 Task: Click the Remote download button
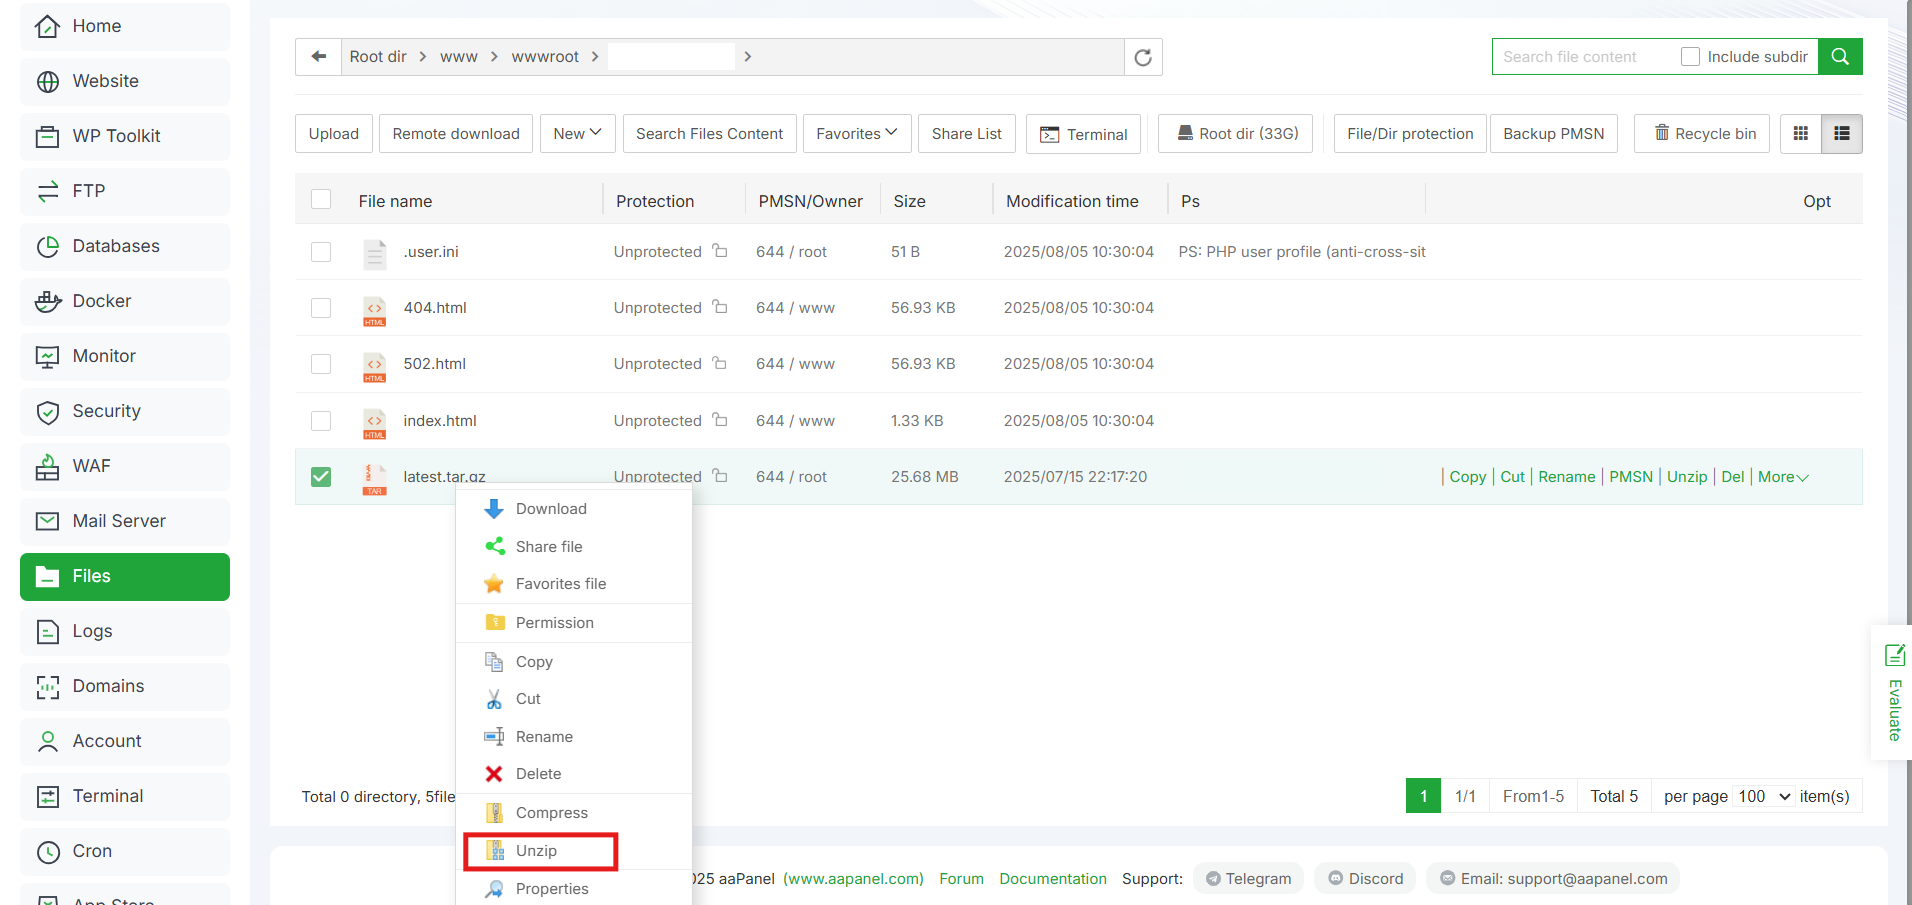[x=455, y=133]
